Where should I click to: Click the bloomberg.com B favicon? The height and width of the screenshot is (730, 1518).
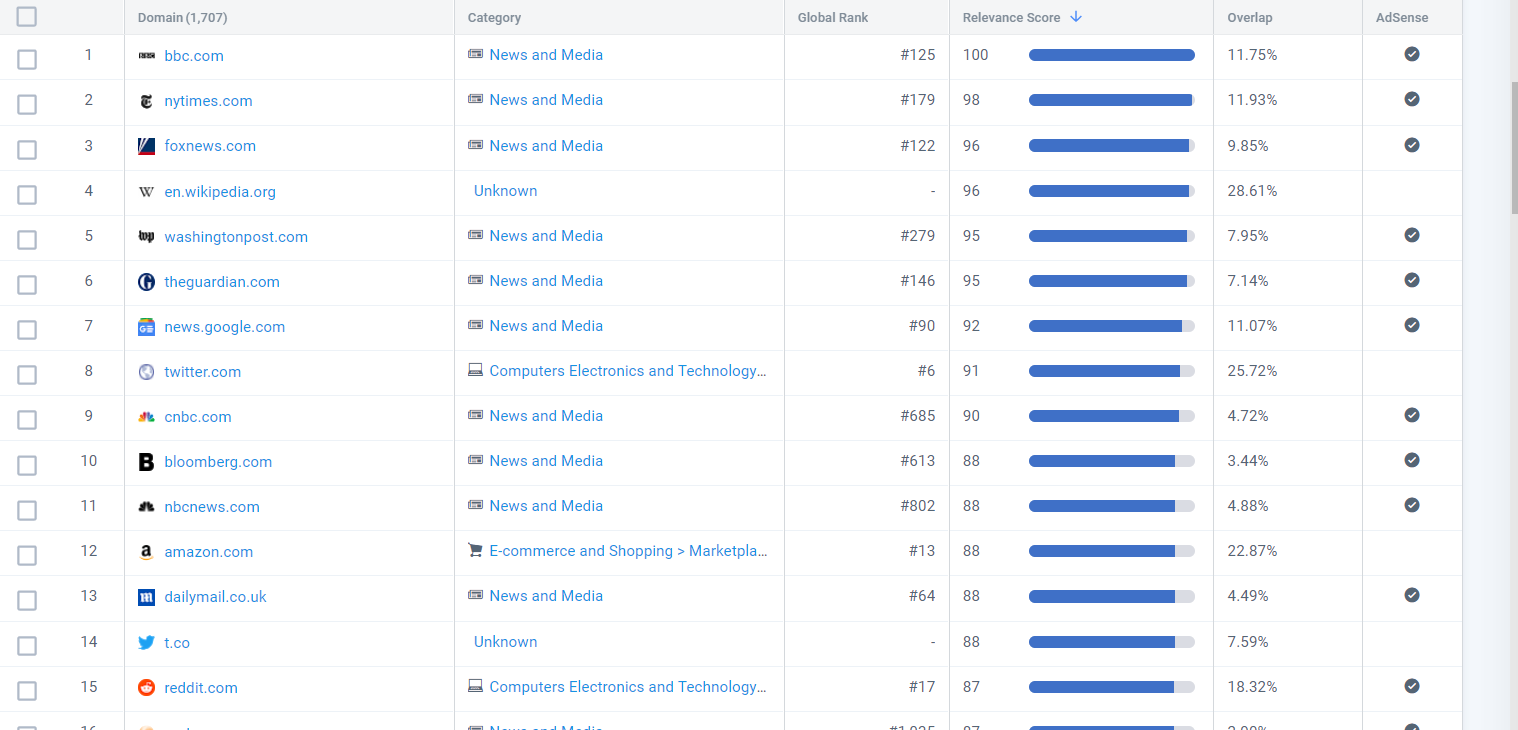(x=146, y=462)
